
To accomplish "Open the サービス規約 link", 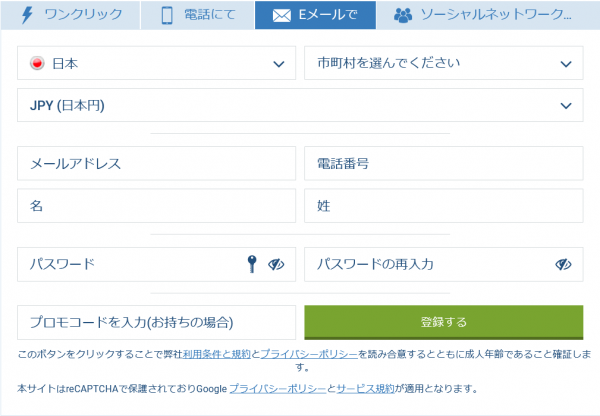I will (x=365, y=389).
